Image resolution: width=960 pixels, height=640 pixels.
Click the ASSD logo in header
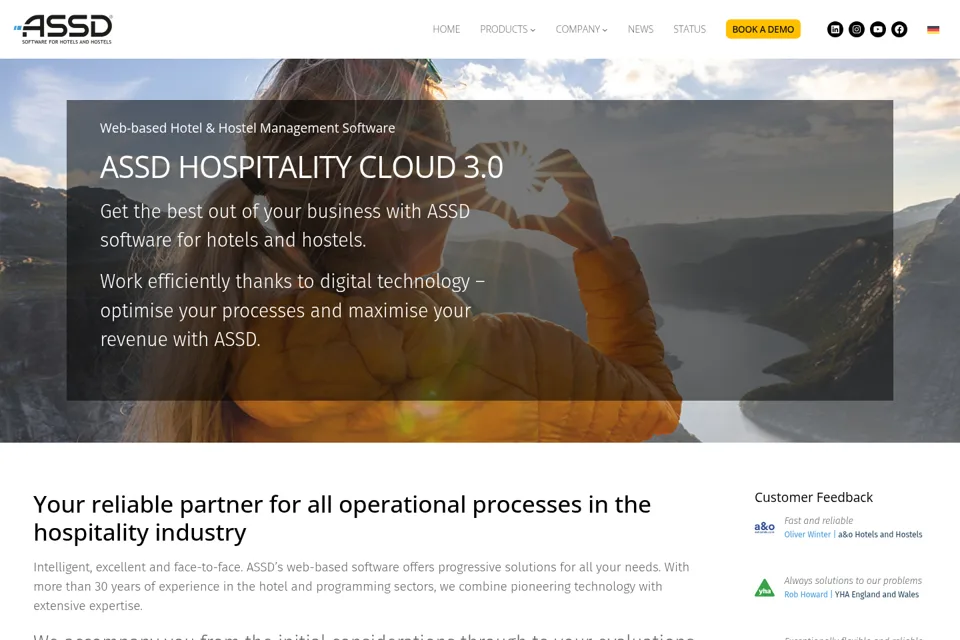coord(63,29)
